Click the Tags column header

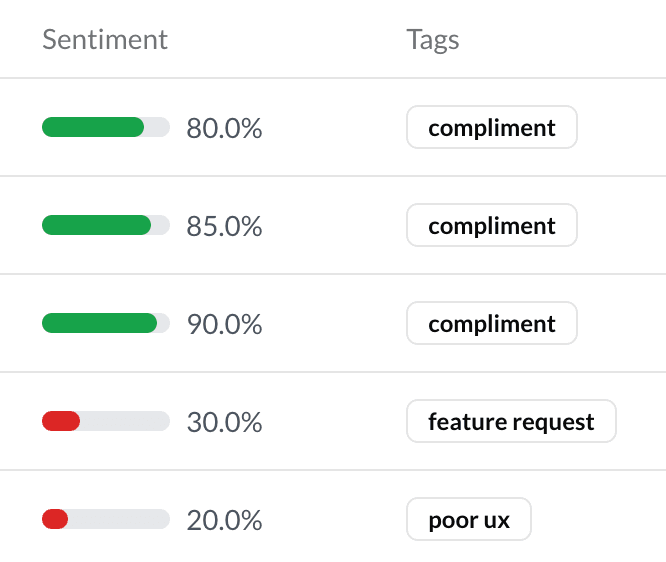point(432,40)
